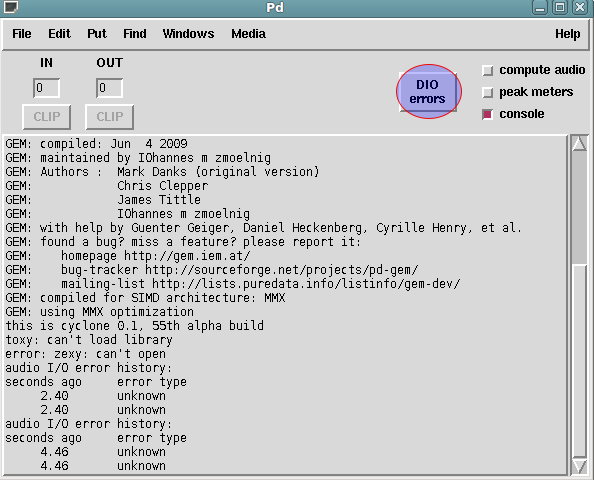Uncheck the console checkbox

click(488, 114)
